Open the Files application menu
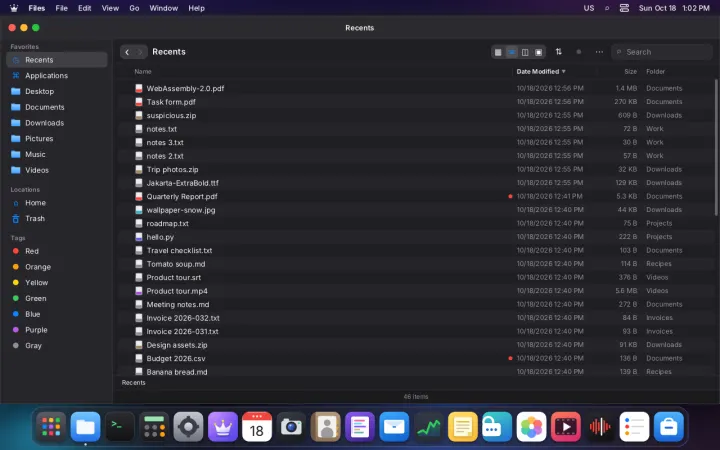This screenshot has width=720, height=450. [x=37, y=8]
